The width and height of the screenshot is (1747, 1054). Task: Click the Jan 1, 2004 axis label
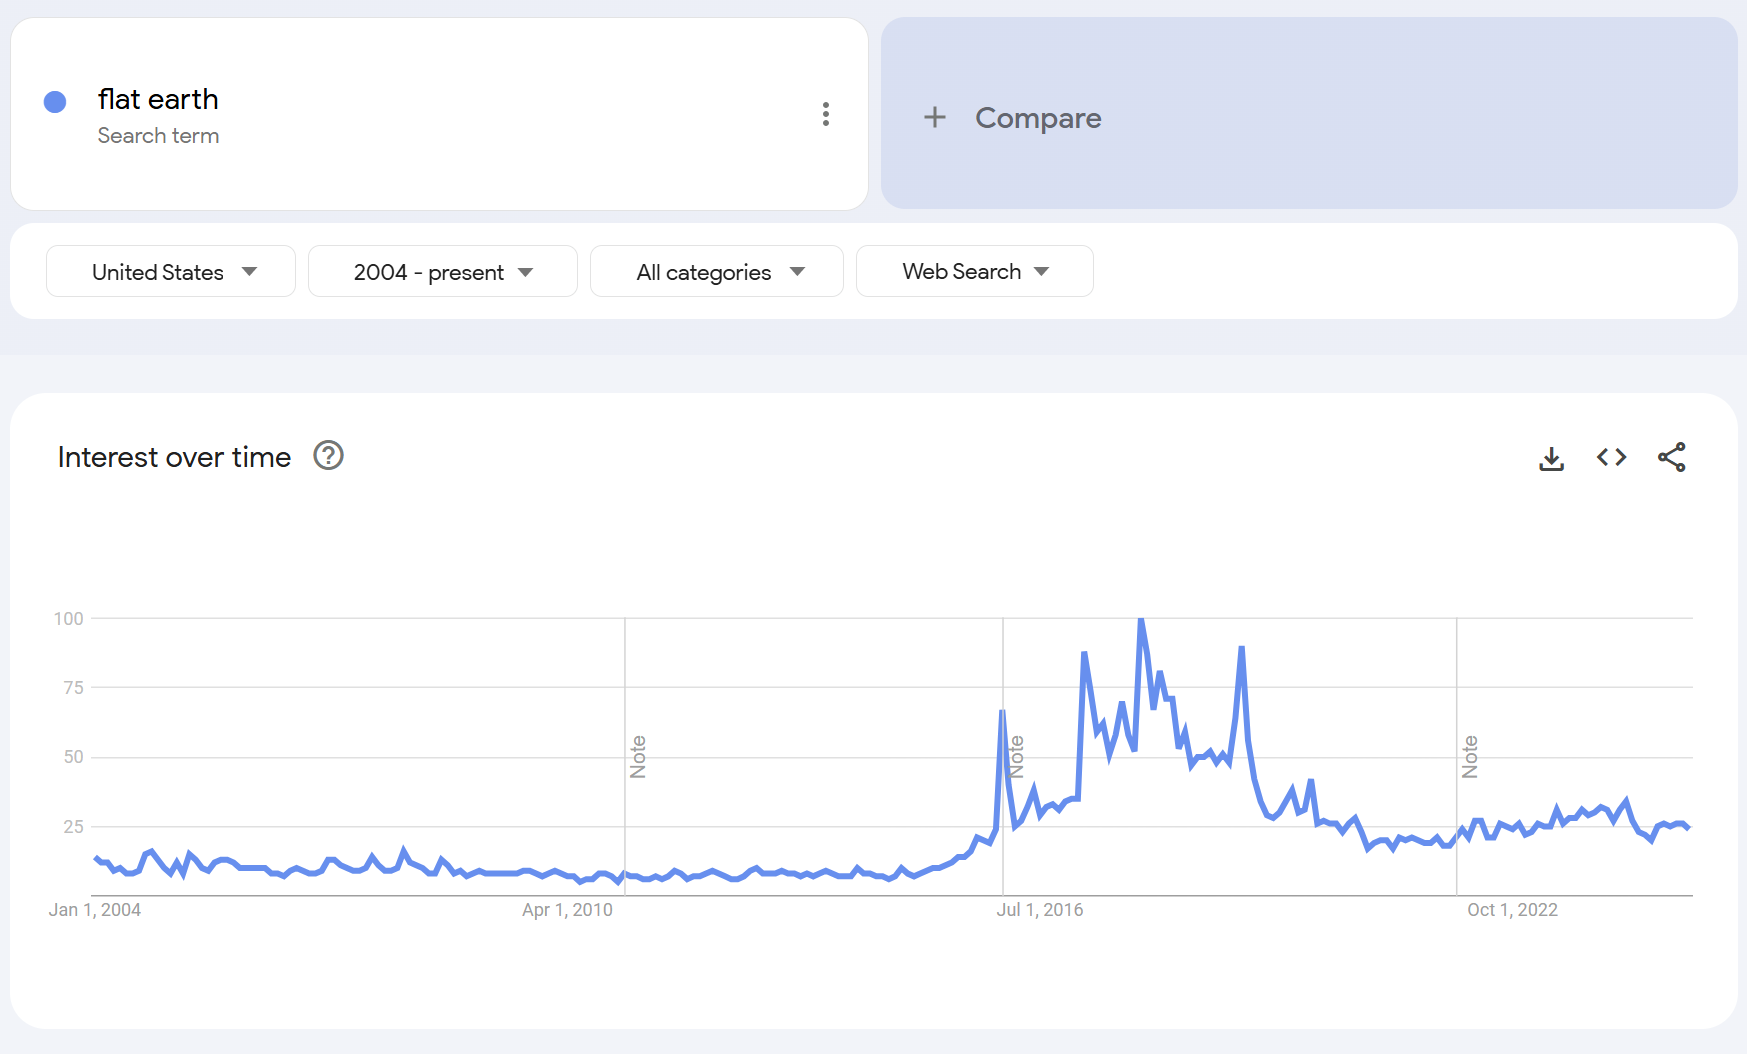[95, 910]
